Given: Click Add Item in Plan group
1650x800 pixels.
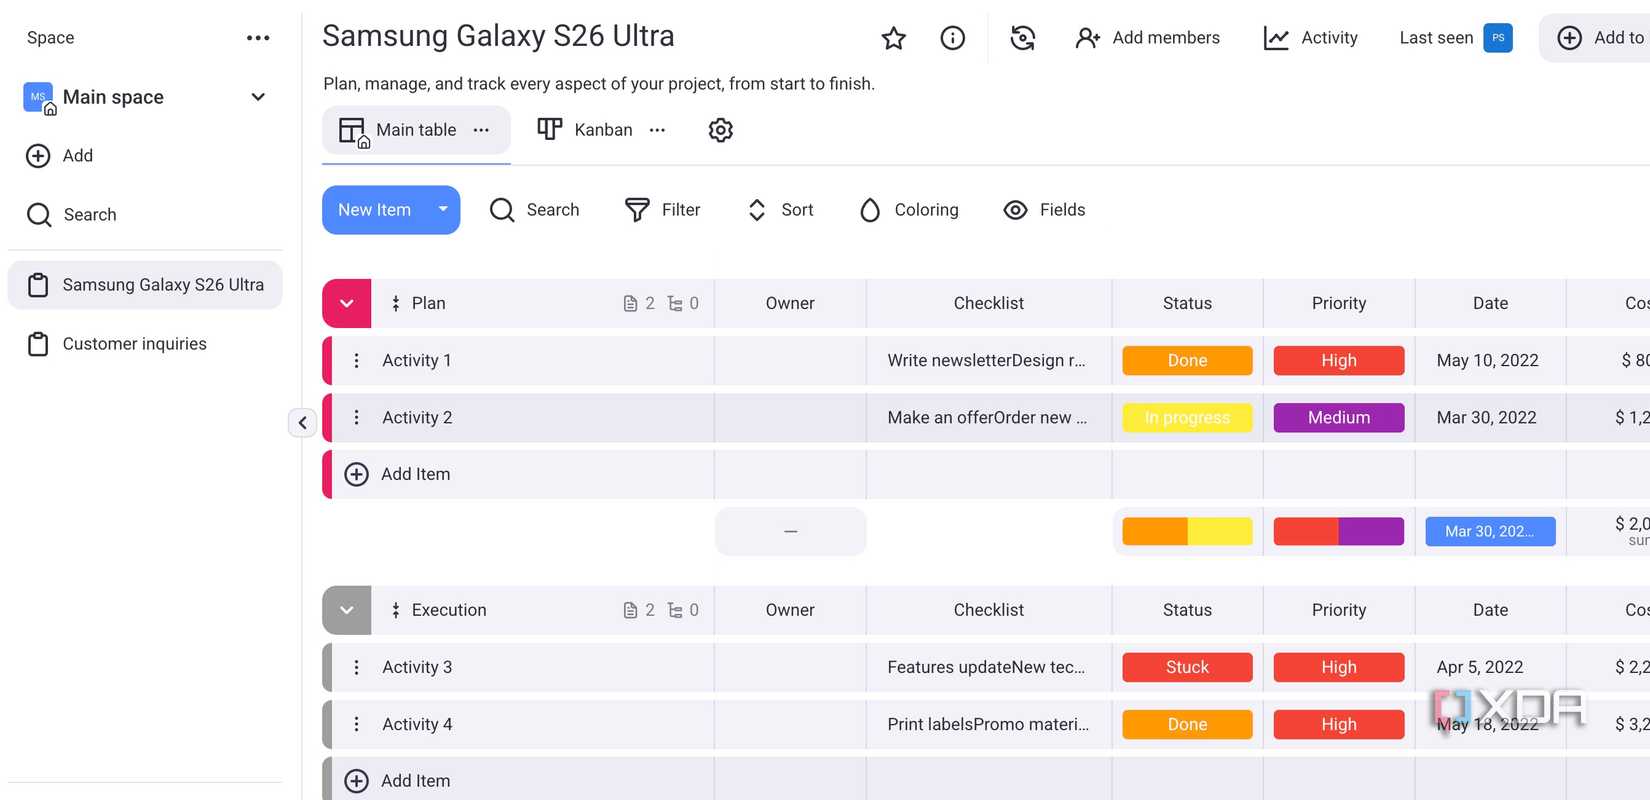Looking at the screenshot, I should (398, 474).
